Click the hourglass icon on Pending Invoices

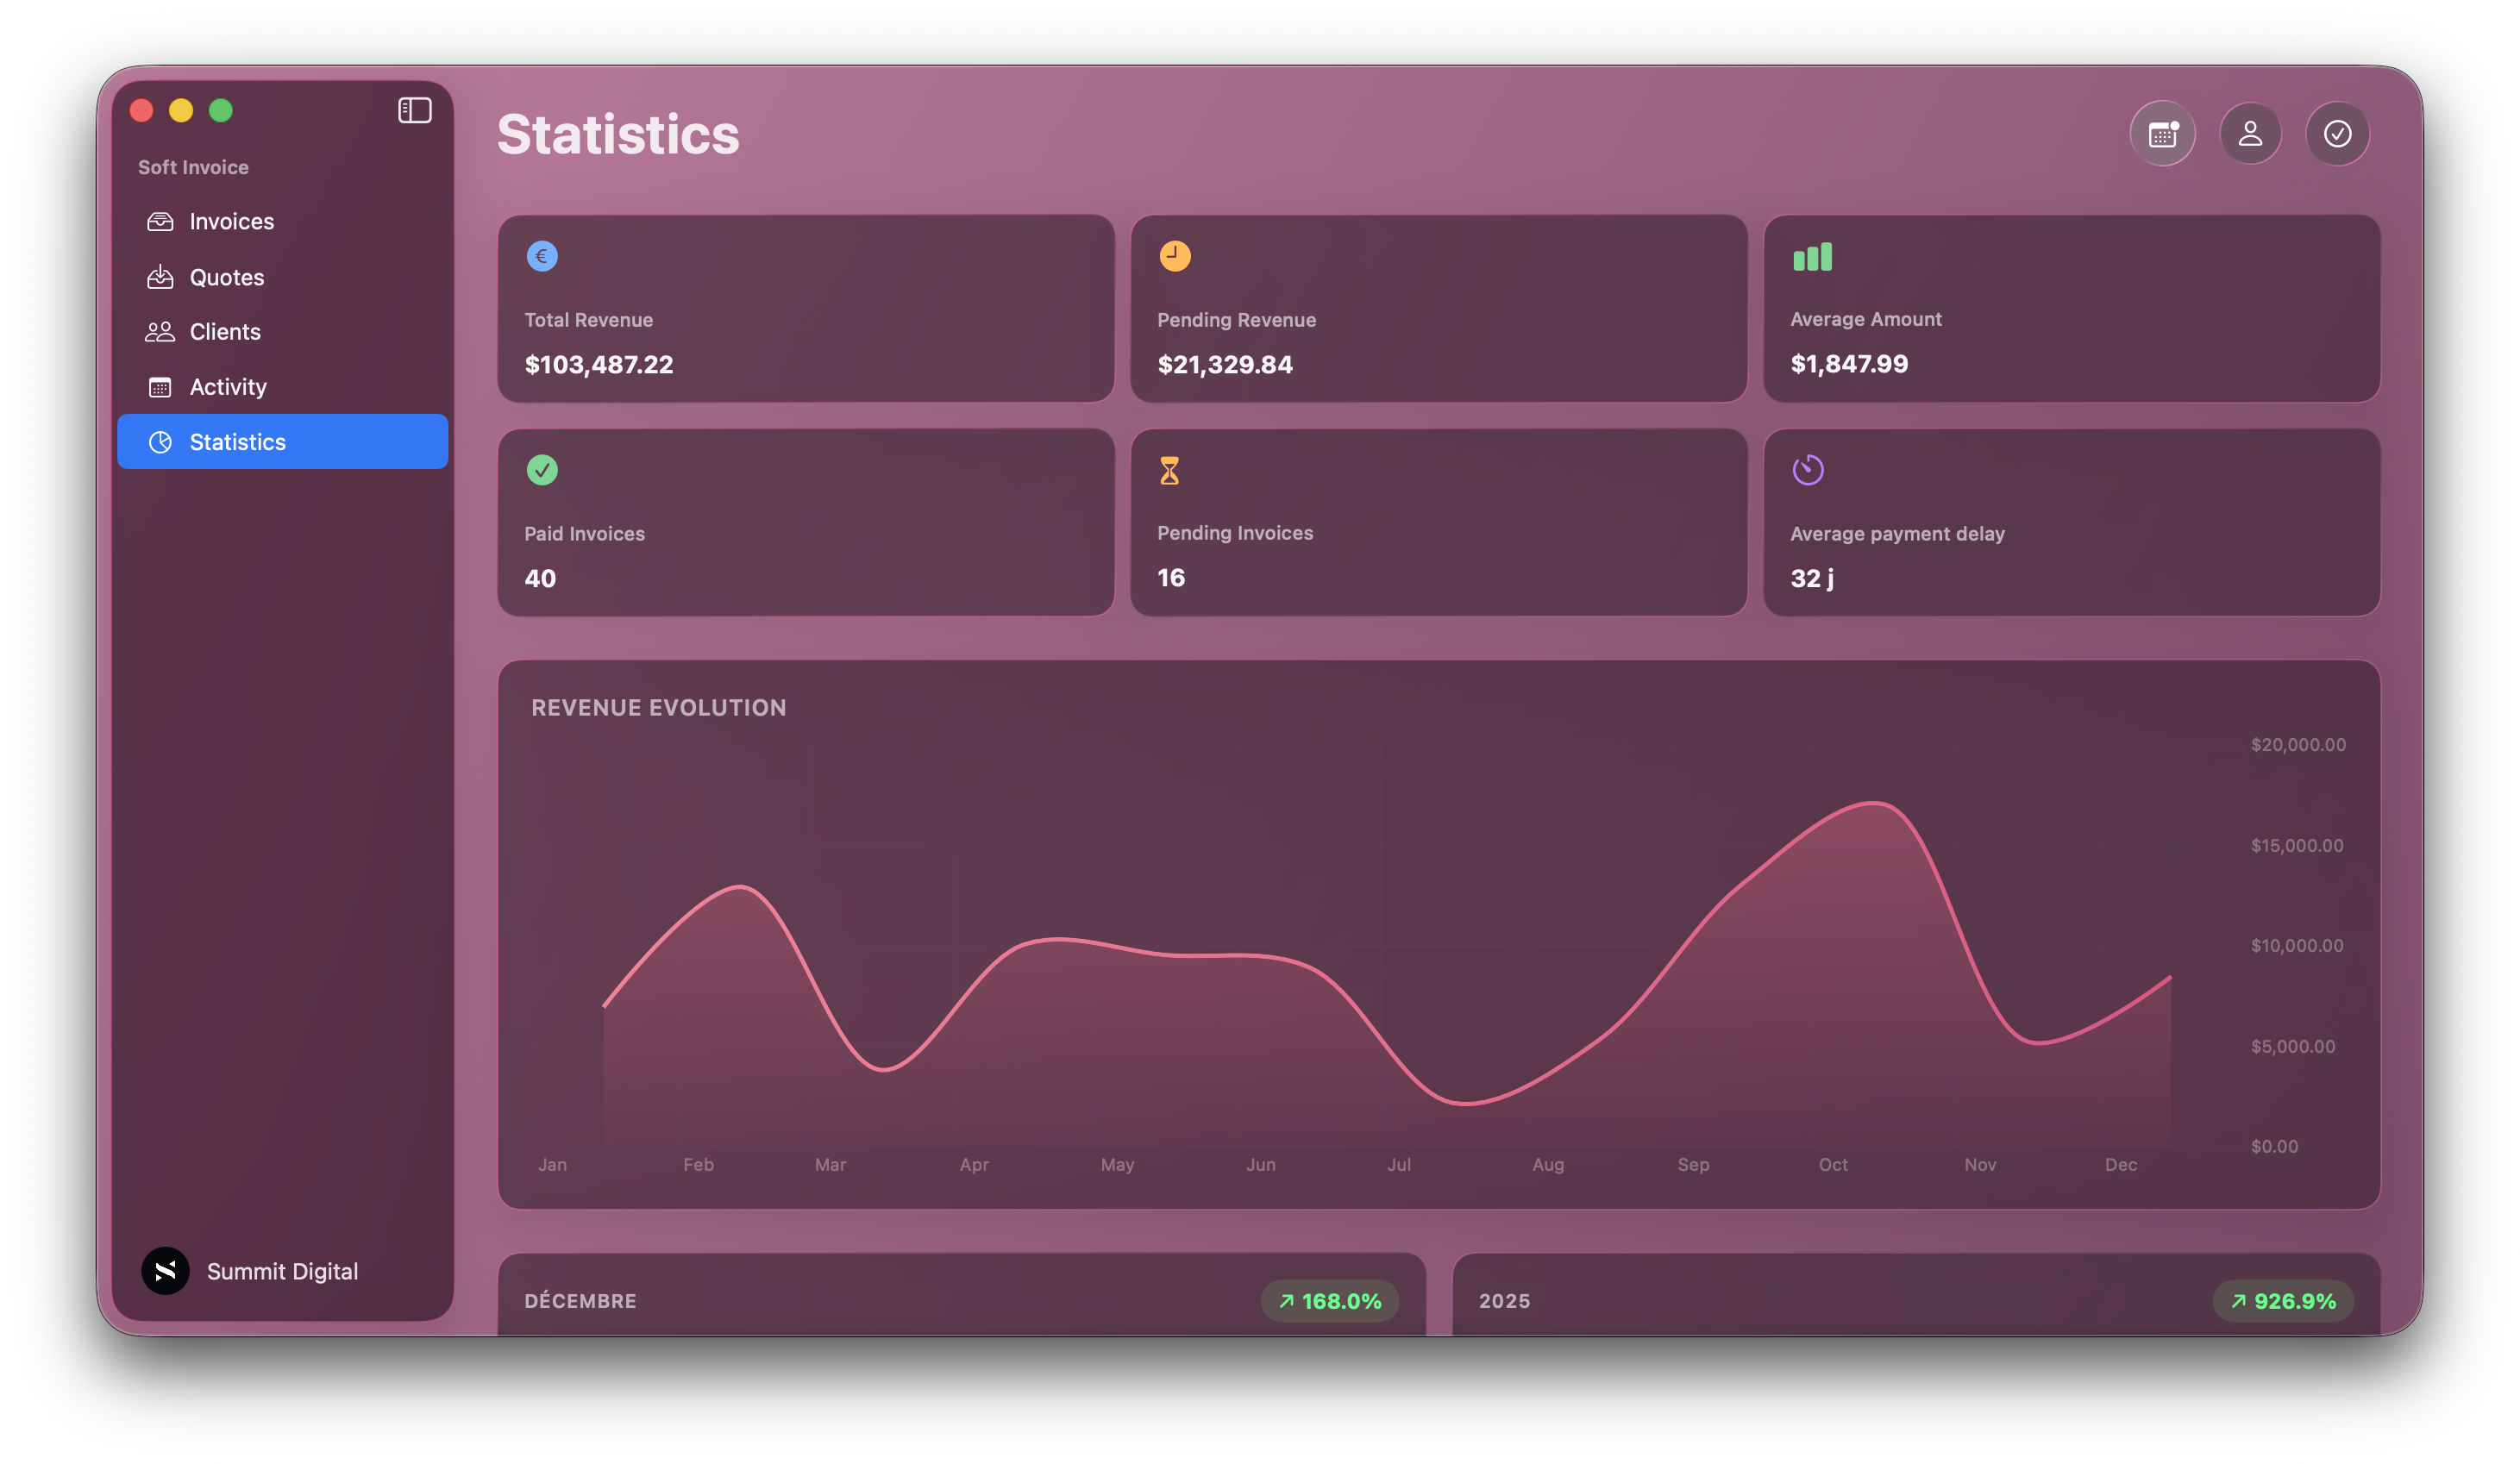coord(1169,470)
